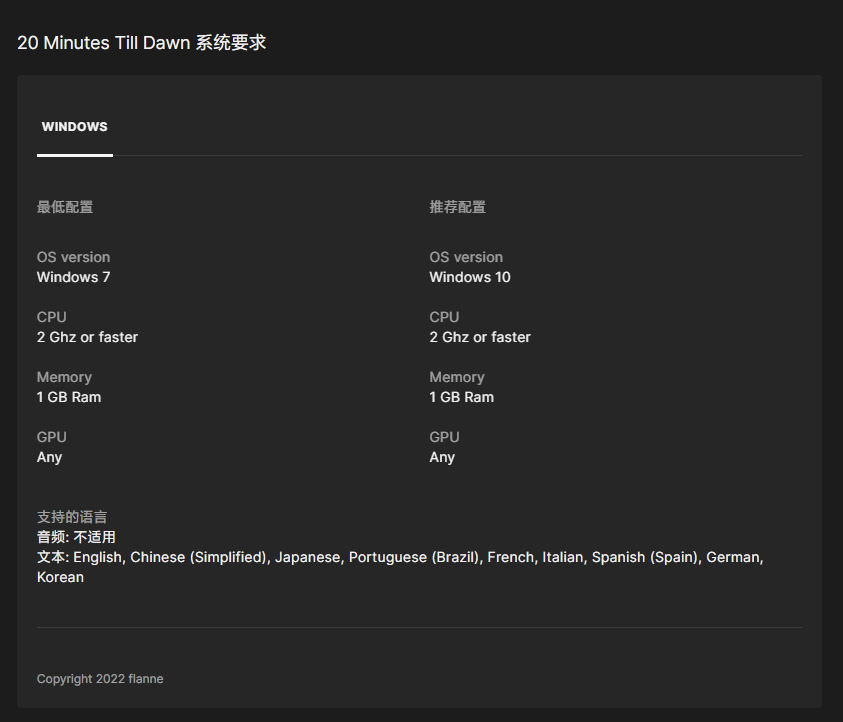Click '2 Ghz or faster' under 推荐配置
The width and height of the screenshot is (843, 722).
click(x=480, y=337)
